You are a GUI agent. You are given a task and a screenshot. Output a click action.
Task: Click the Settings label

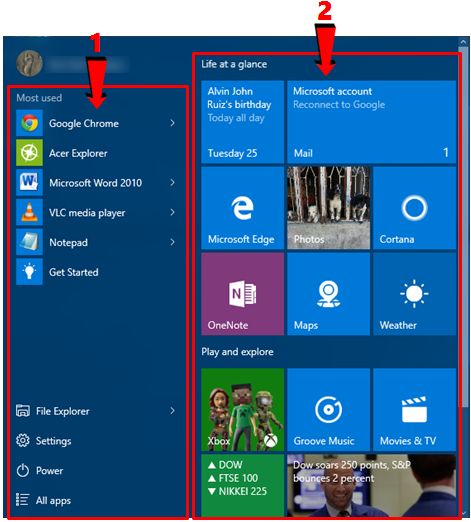(54, 441)
